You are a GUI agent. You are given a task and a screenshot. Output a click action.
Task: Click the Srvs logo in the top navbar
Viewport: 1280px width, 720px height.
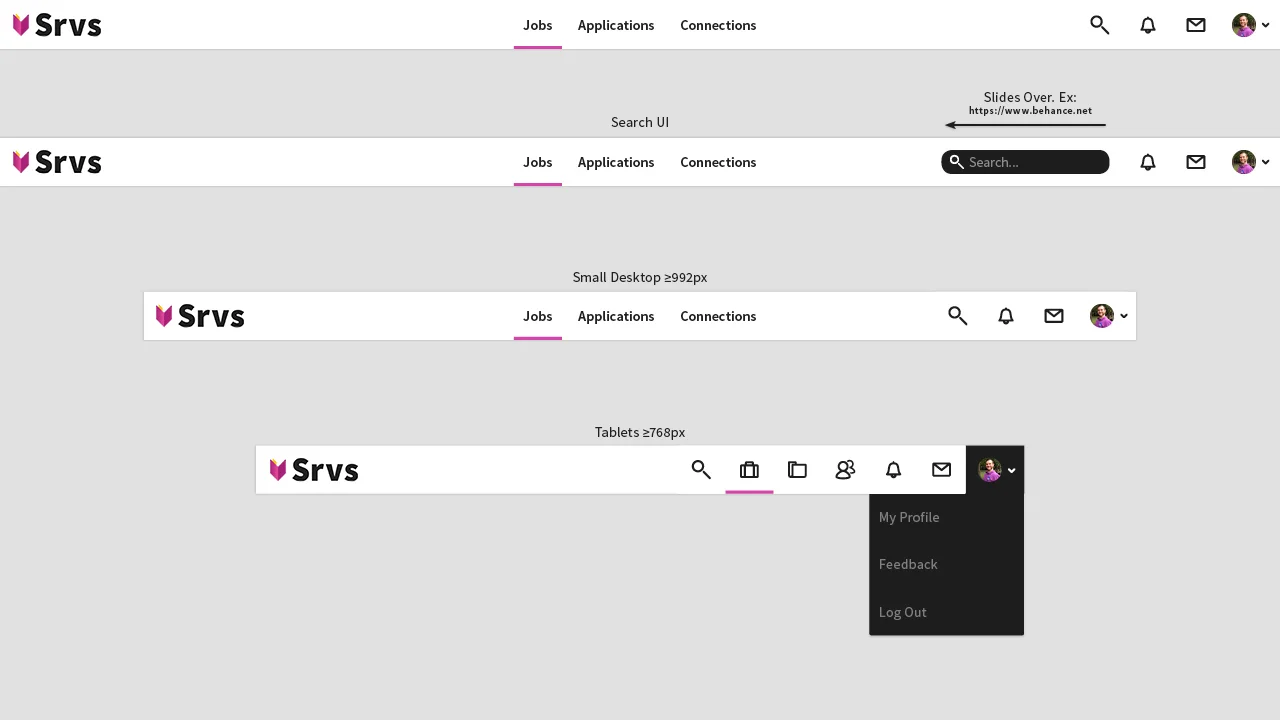pyautogui.click(x=56, y=24)
